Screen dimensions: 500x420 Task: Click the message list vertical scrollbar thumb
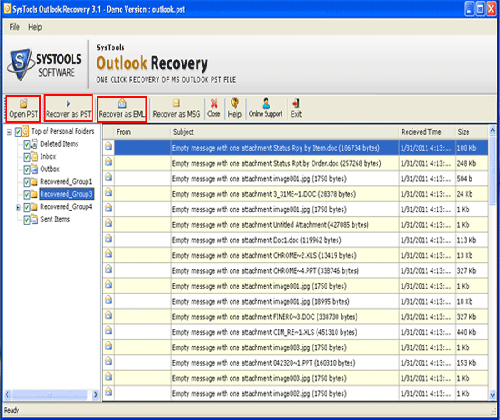(492, 170)
